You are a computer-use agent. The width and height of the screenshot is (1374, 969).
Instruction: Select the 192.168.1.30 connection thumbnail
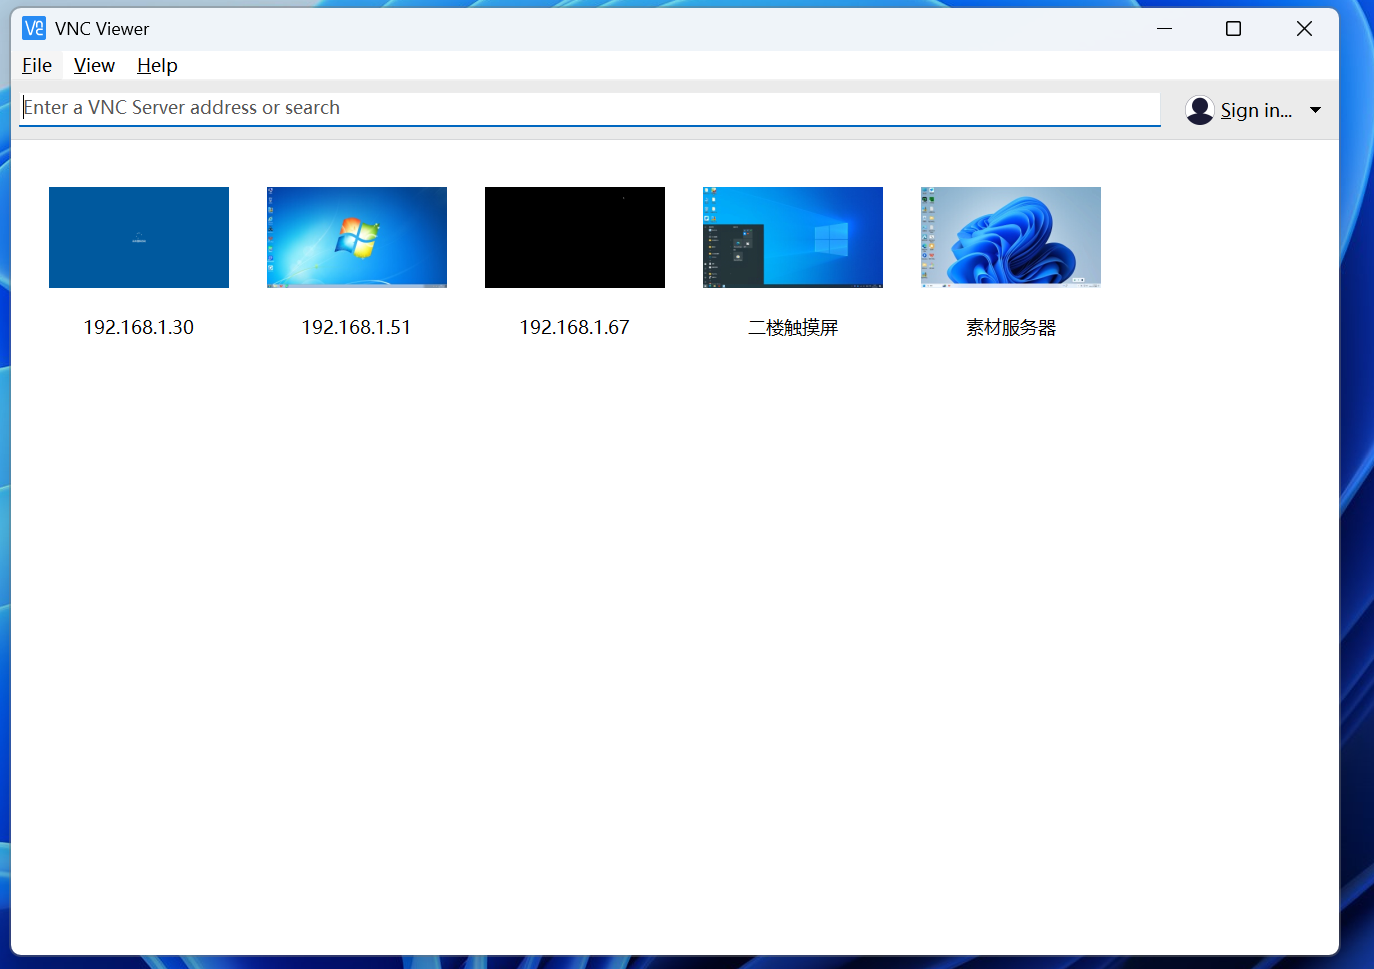(x=139, y=237)
